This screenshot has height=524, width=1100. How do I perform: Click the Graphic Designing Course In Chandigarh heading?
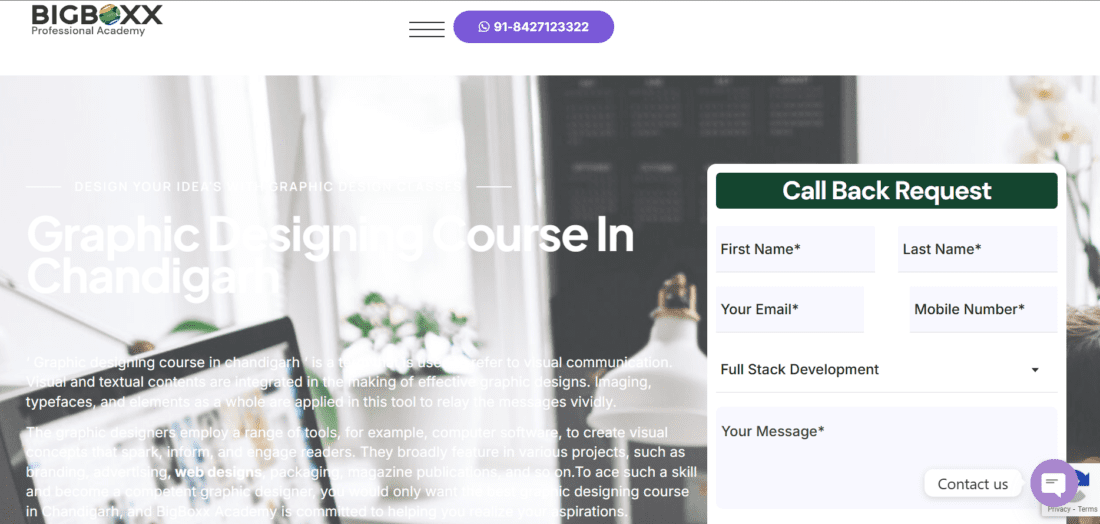click(x=330, y=256)
